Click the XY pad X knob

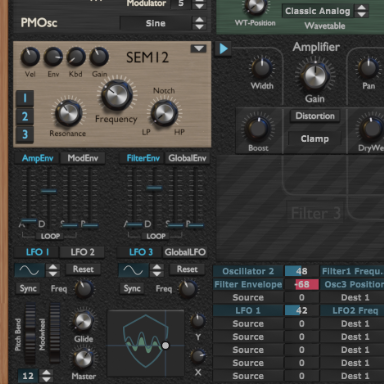click(198, 356)
